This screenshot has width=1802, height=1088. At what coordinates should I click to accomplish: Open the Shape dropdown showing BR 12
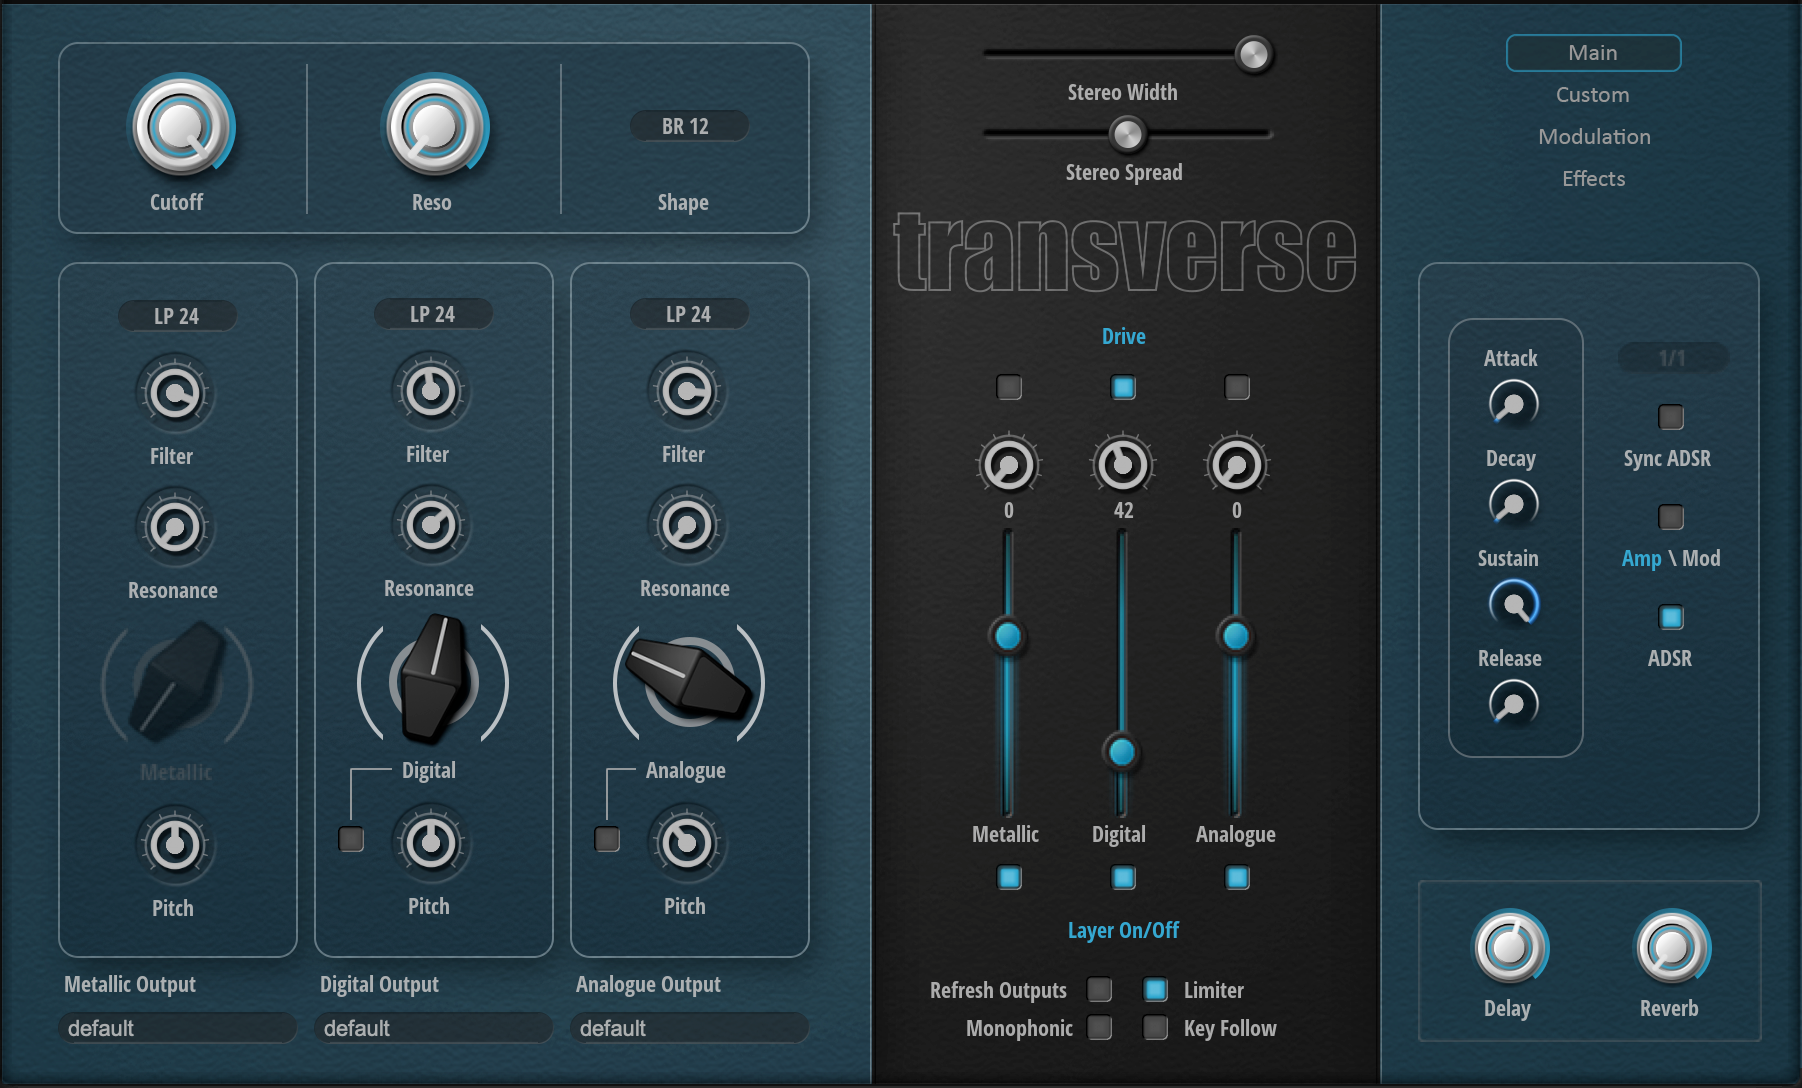pyautogui.click(x=687, y=126)
